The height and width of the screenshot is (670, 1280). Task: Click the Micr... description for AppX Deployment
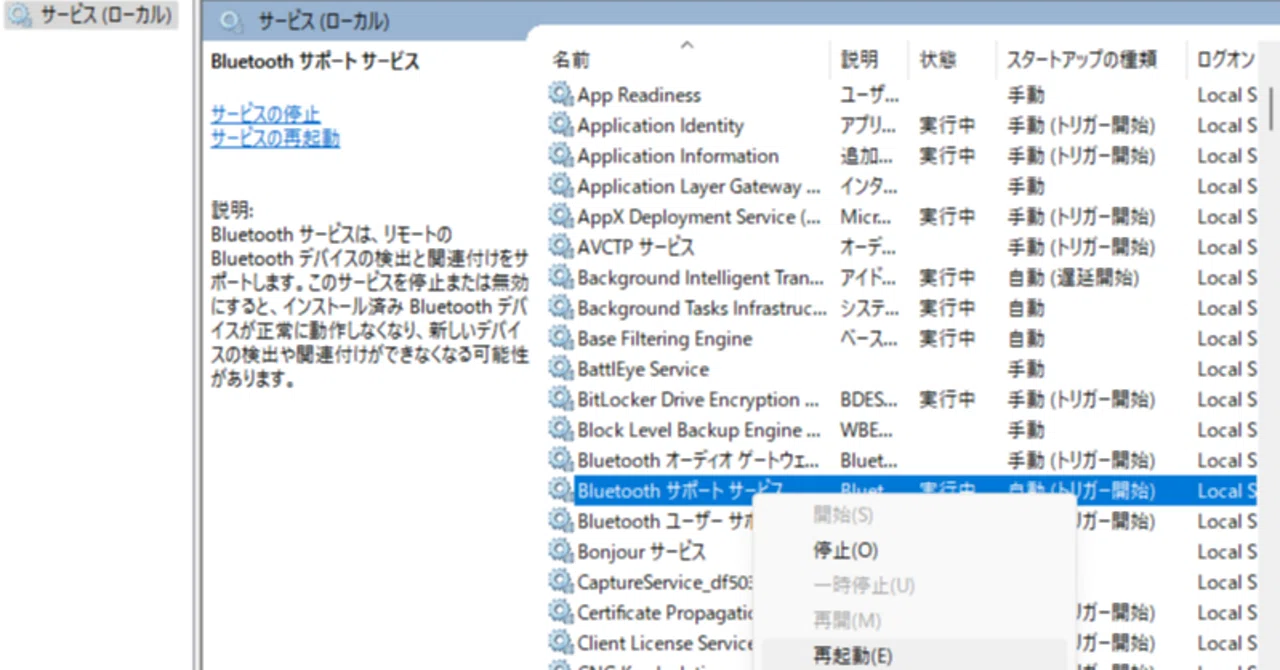click(868, 217)
